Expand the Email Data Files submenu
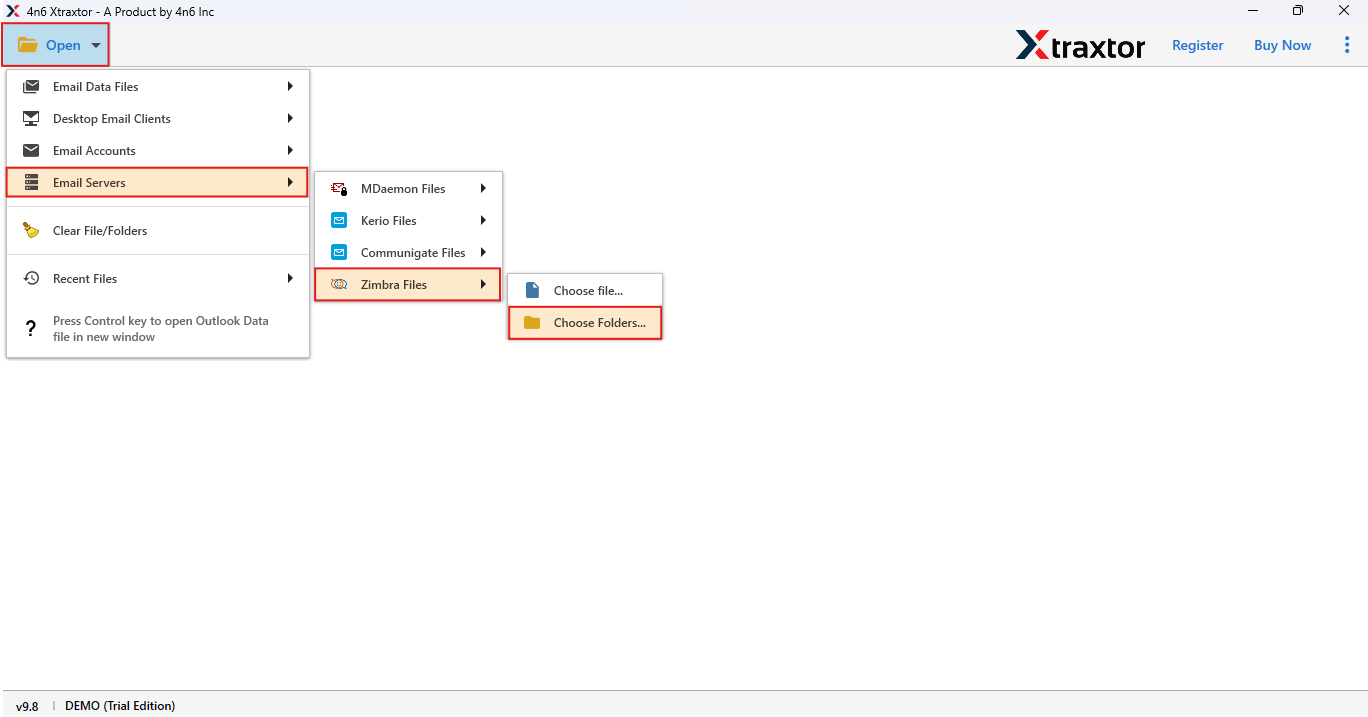Viewport: 1368px width, 717px height. (x=290, y=86)
